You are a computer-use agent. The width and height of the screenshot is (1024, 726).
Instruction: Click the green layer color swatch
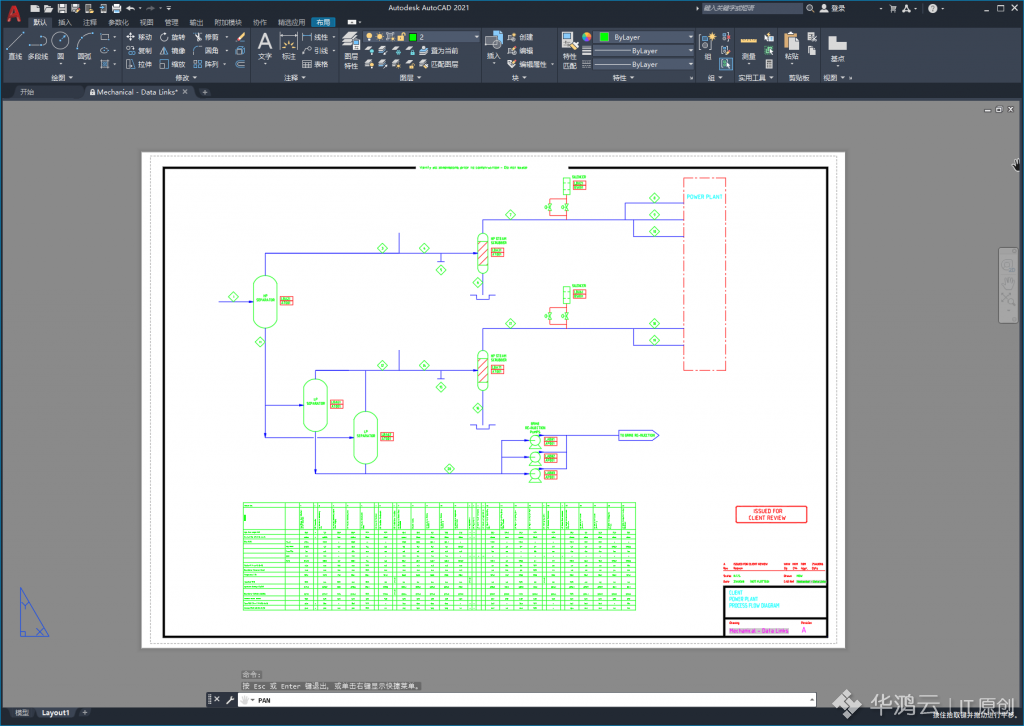coord(412,37)
